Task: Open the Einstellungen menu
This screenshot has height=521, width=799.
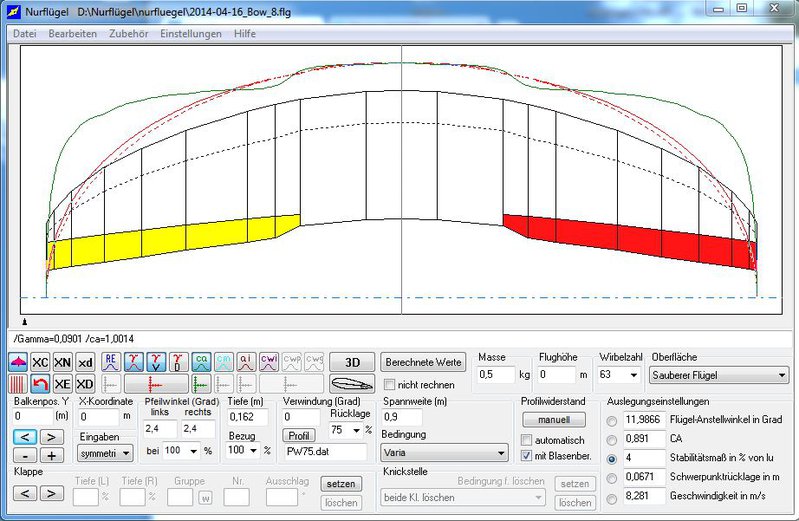Action: click(190, 34)
